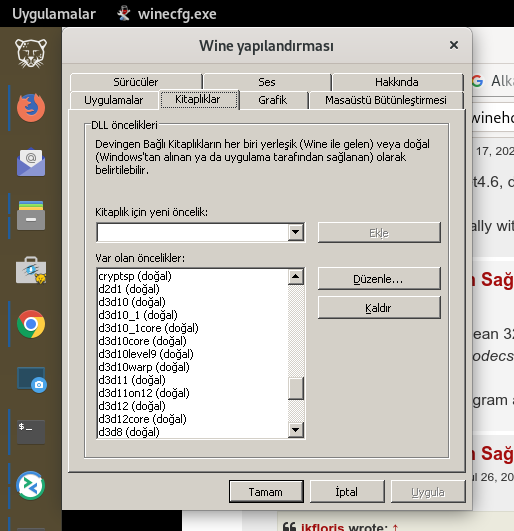Click the Uygula button
Screen dimensions: 514x531
(428, 492)
